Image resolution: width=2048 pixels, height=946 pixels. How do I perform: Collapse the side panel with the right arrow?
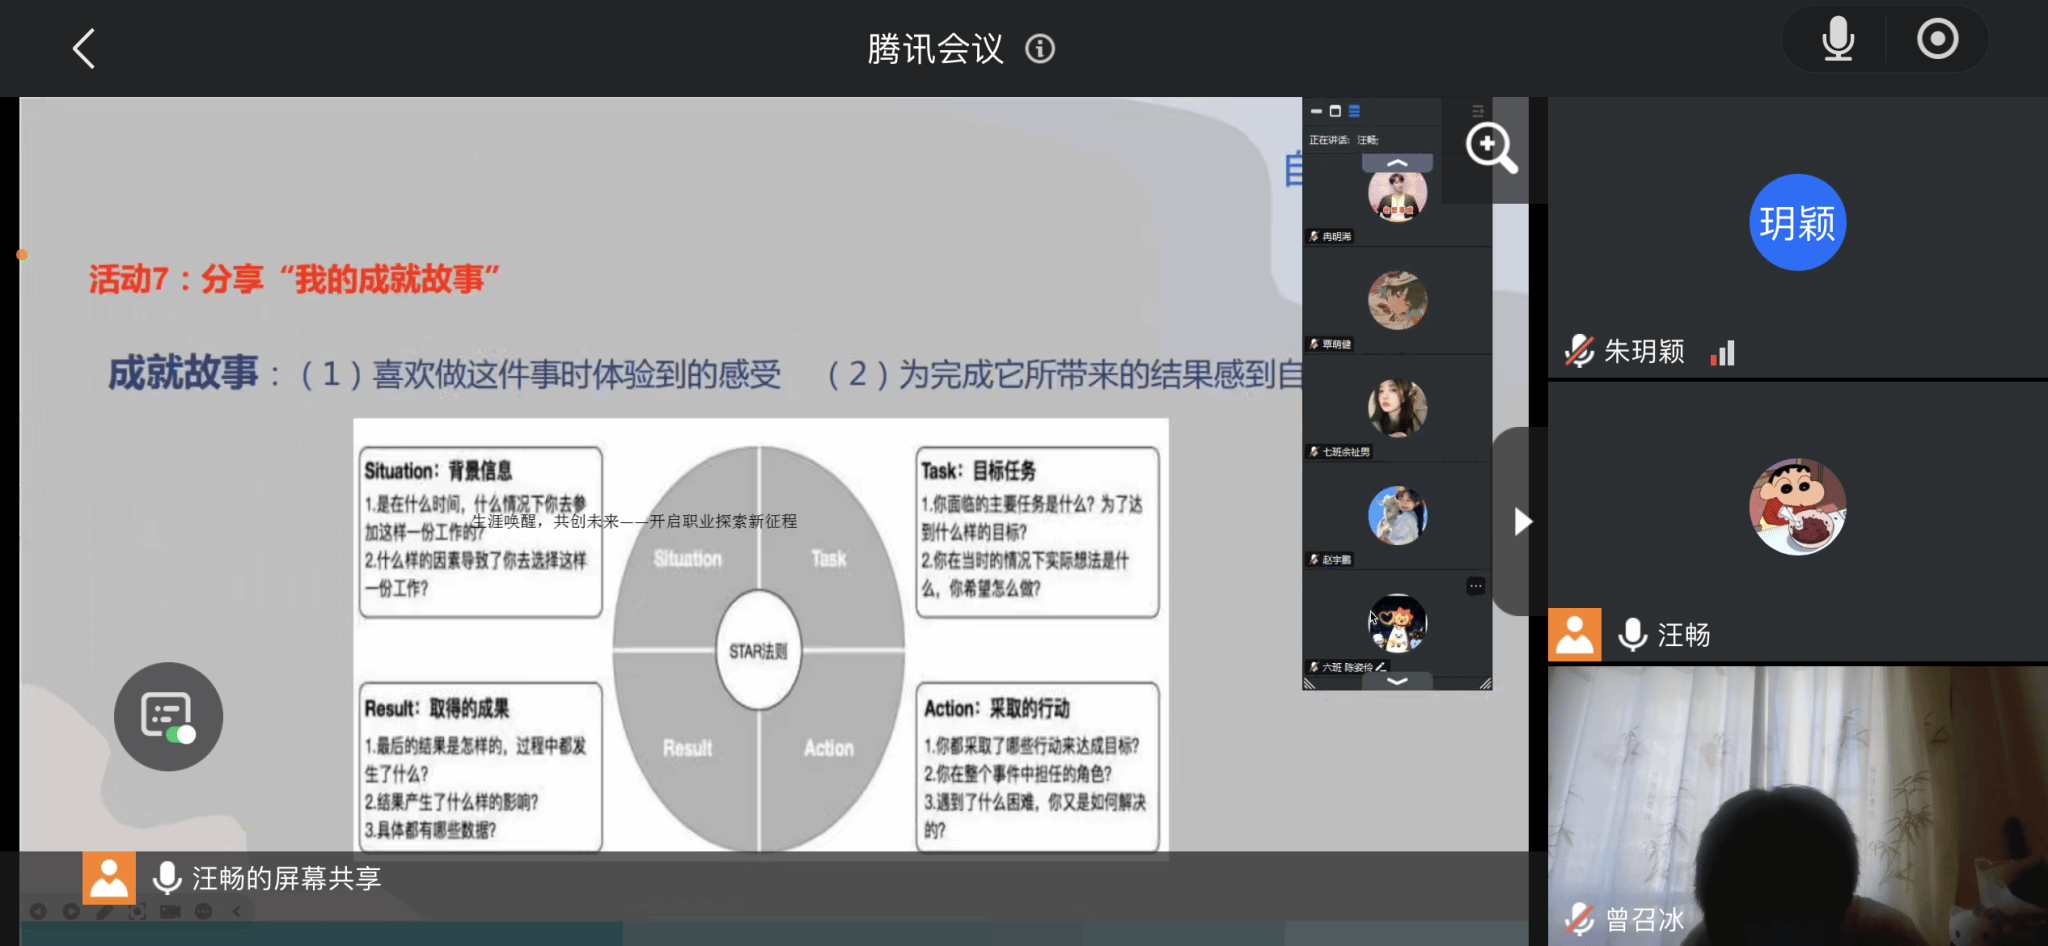click(x=1521, y=521)
